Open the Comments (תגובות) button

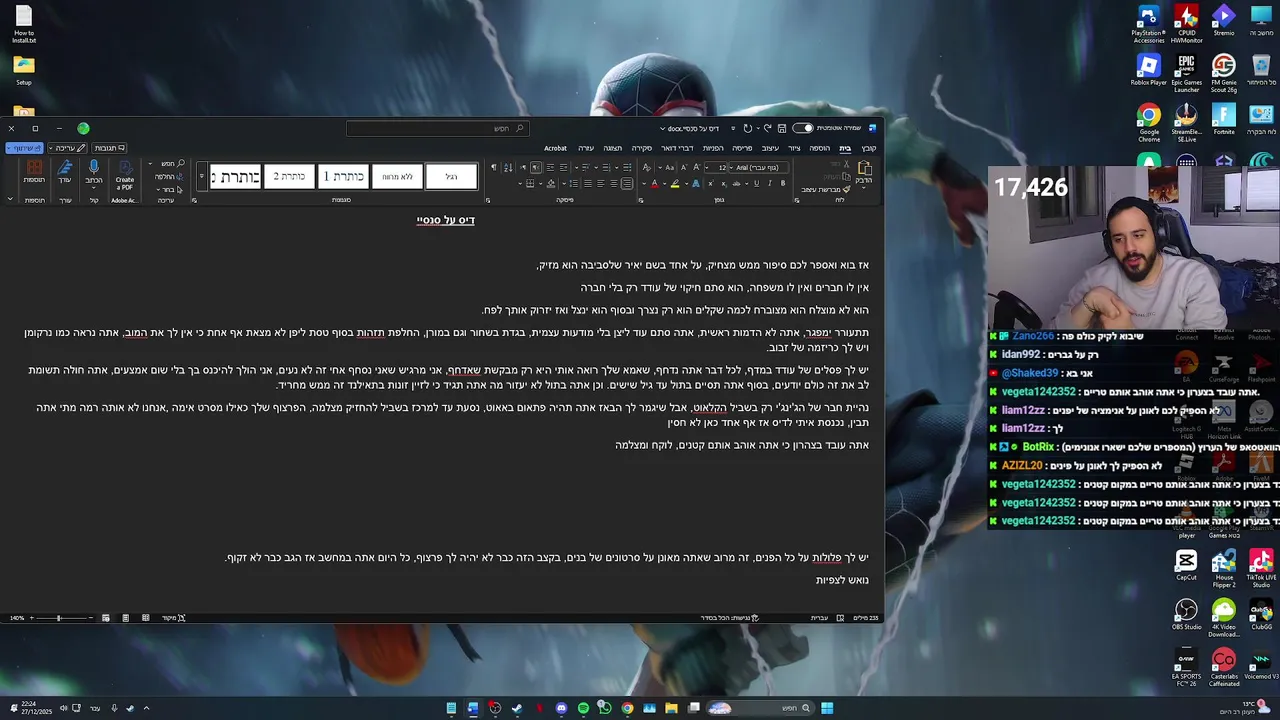[x=109, y=148]
